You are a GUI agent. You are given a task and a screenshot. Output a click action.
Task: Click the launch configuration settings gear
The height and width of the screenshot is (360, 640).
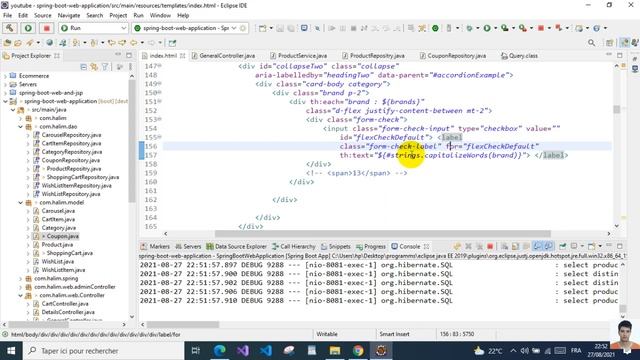click(x=243, y=28)
